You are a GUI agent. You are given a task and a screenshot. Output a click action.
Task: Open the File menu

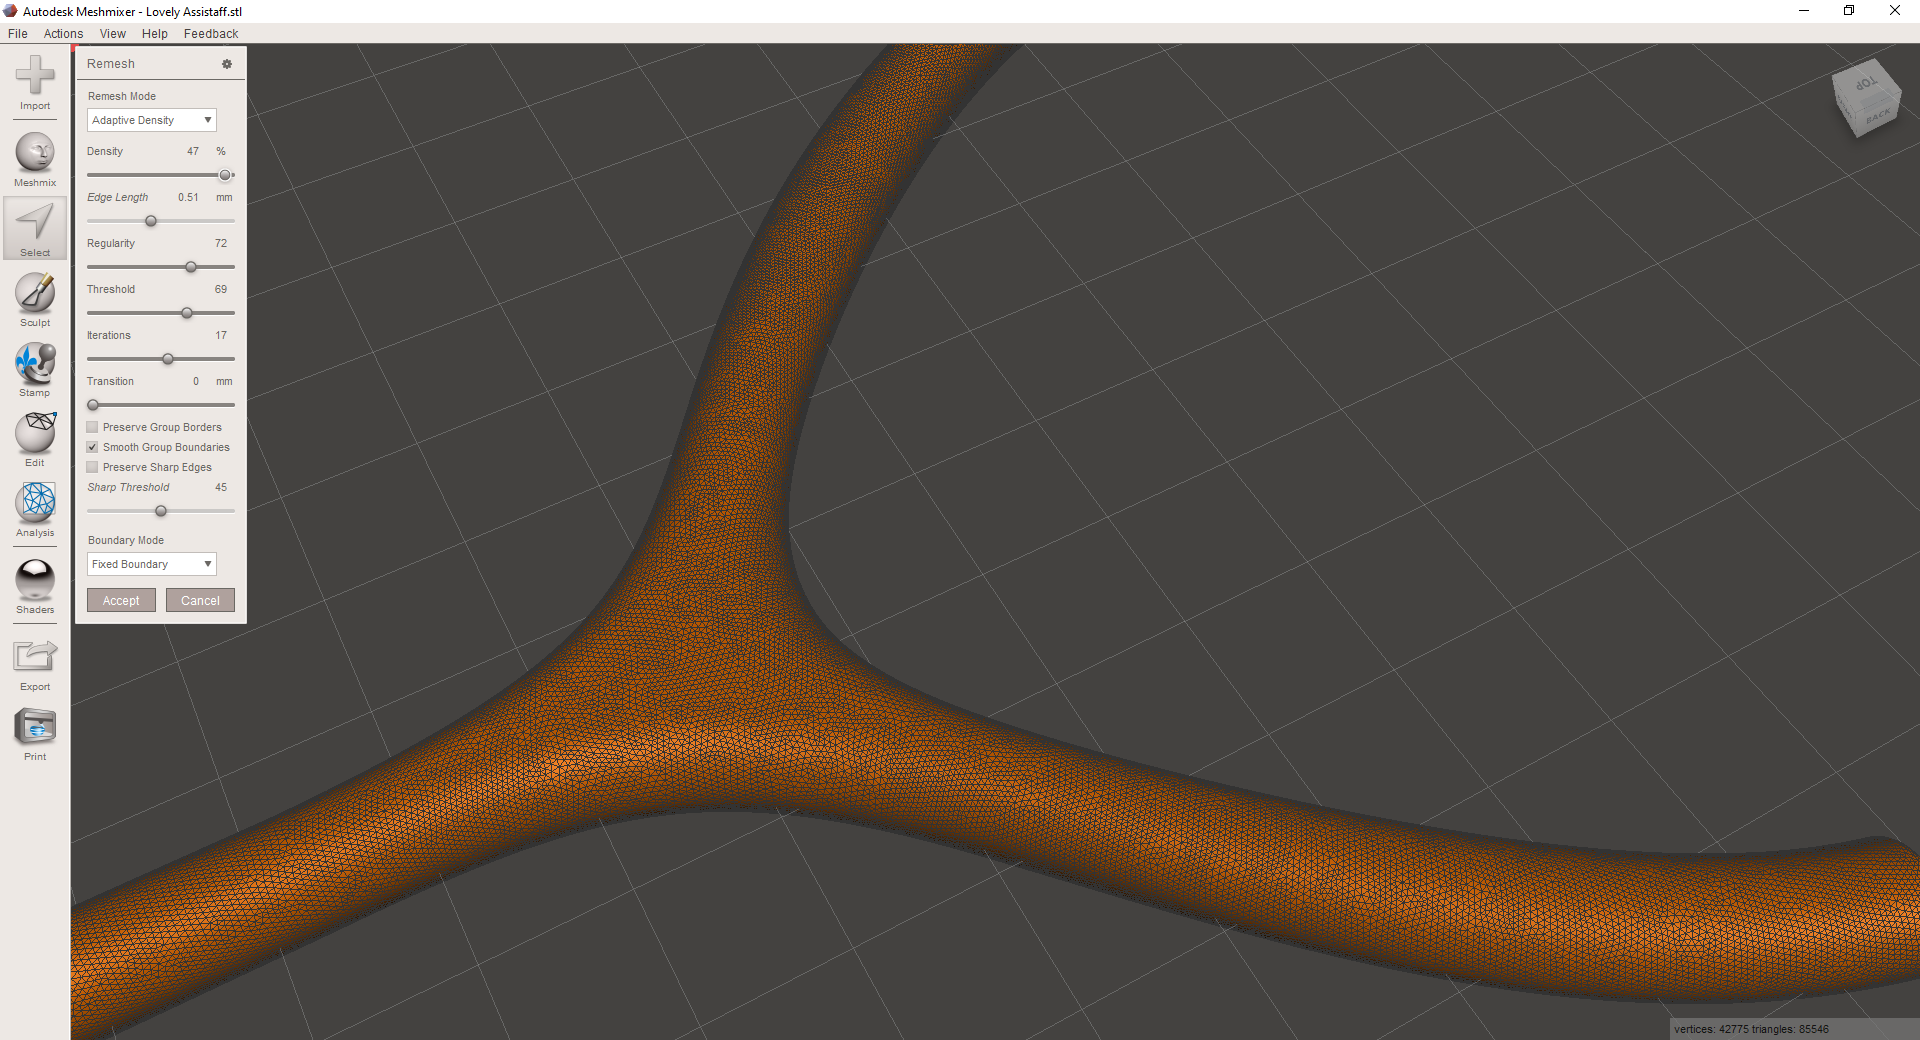point(18,33)
